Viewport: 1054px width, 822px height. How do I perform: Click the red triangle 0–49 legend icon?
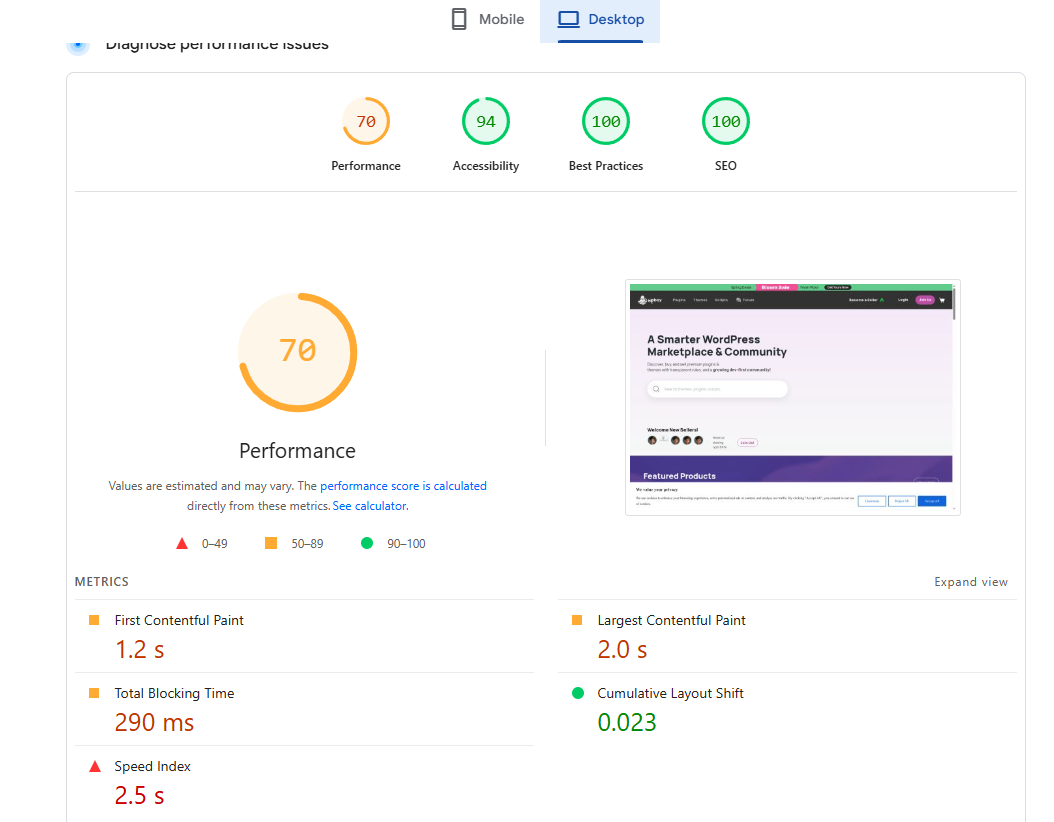point(181,543)
